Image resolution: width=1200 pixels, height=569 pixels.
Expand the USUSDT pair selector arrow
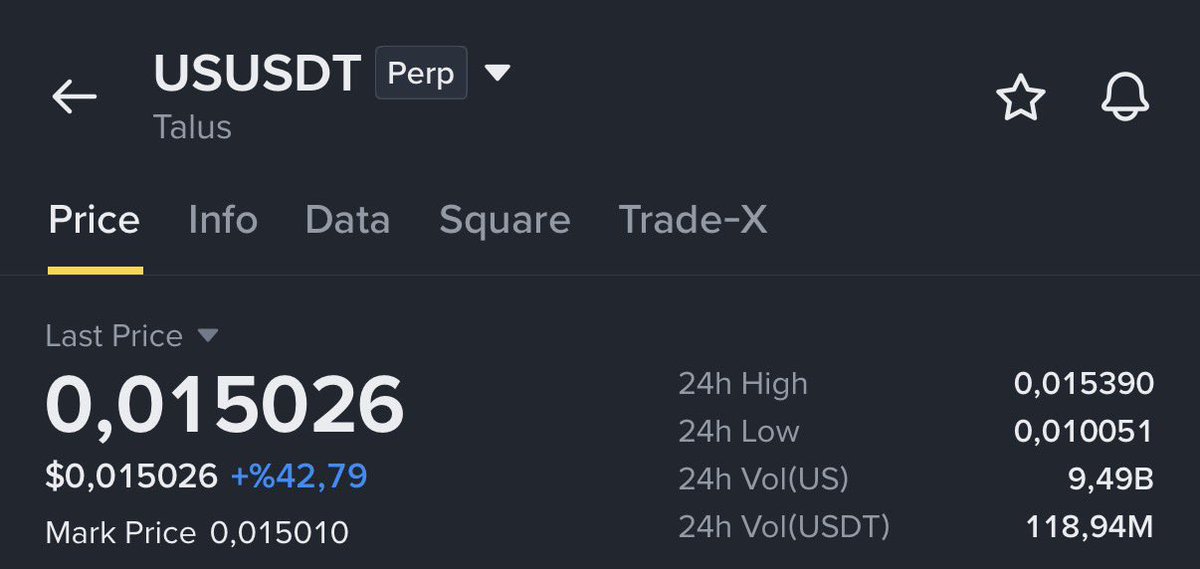(497, 72)
